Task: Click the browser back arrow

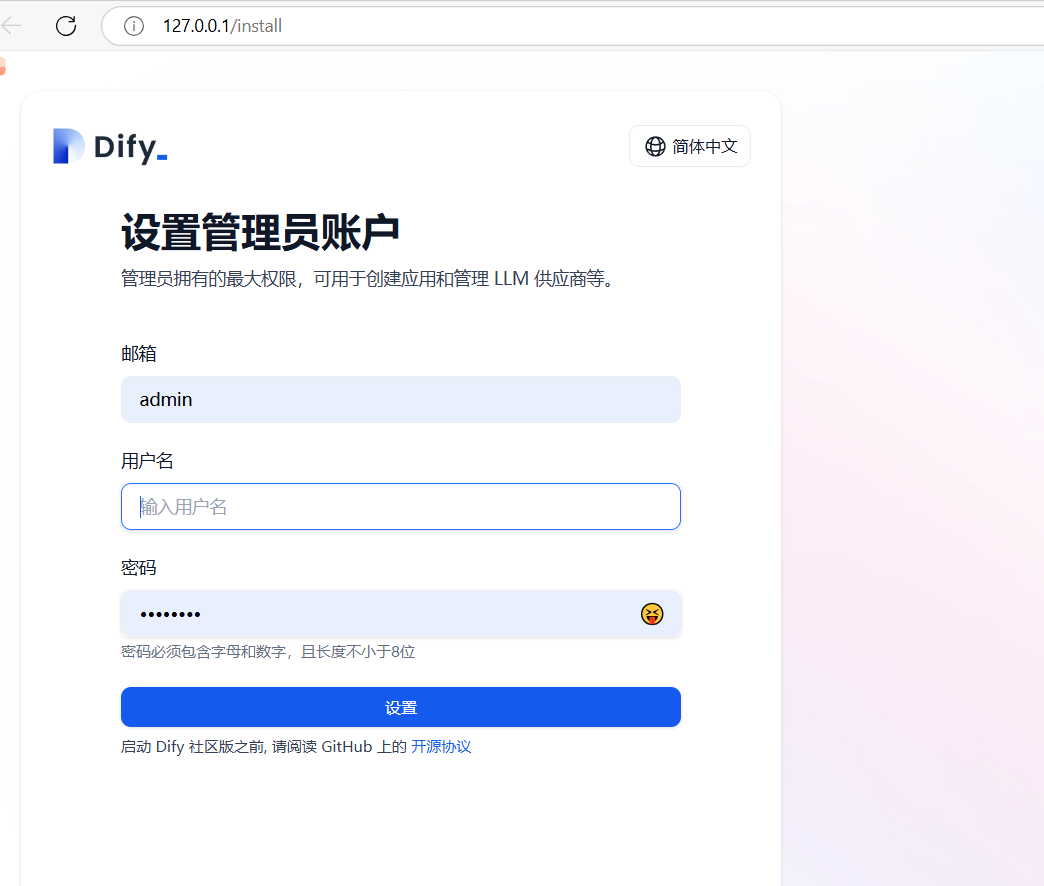Action: [x=11, y=26]
